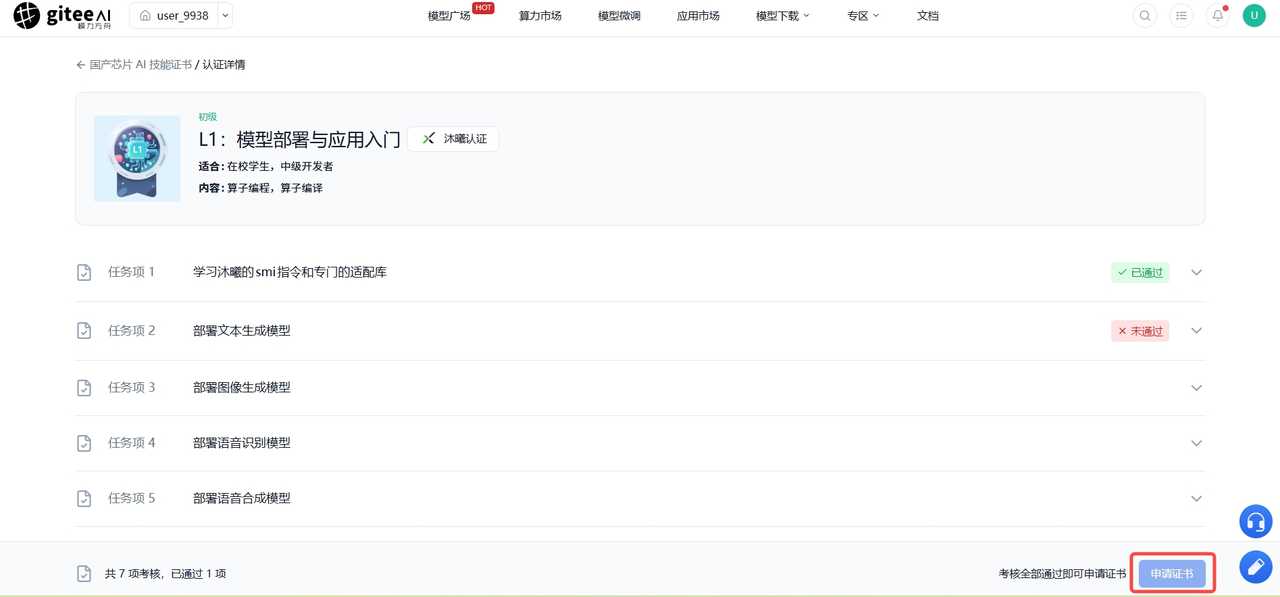Screen dimensions: 1280x597
Task: Open task 部署图像生成模型
Action: point(242,387)
